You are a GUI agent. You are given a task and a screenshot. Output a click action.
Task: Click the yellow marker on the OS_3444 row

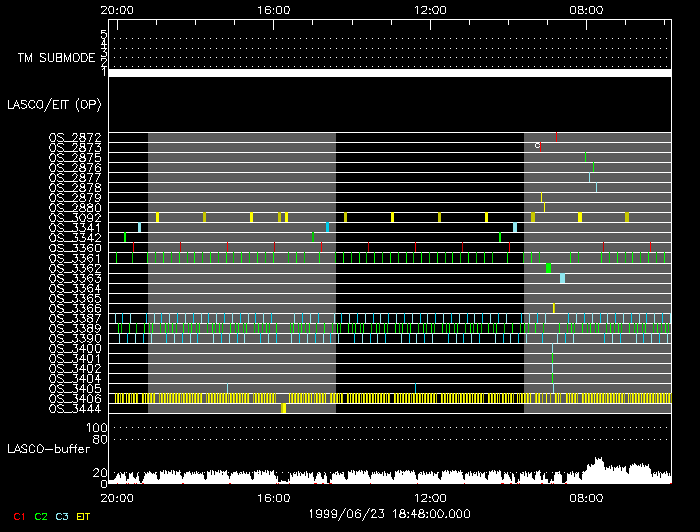click(x=284, y=408)
